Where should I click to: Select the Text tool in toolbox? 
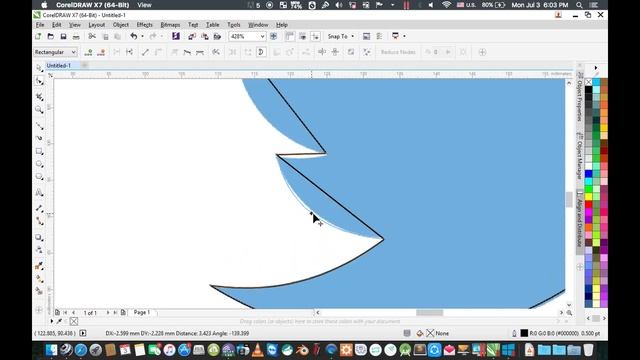tap(39, 192)
